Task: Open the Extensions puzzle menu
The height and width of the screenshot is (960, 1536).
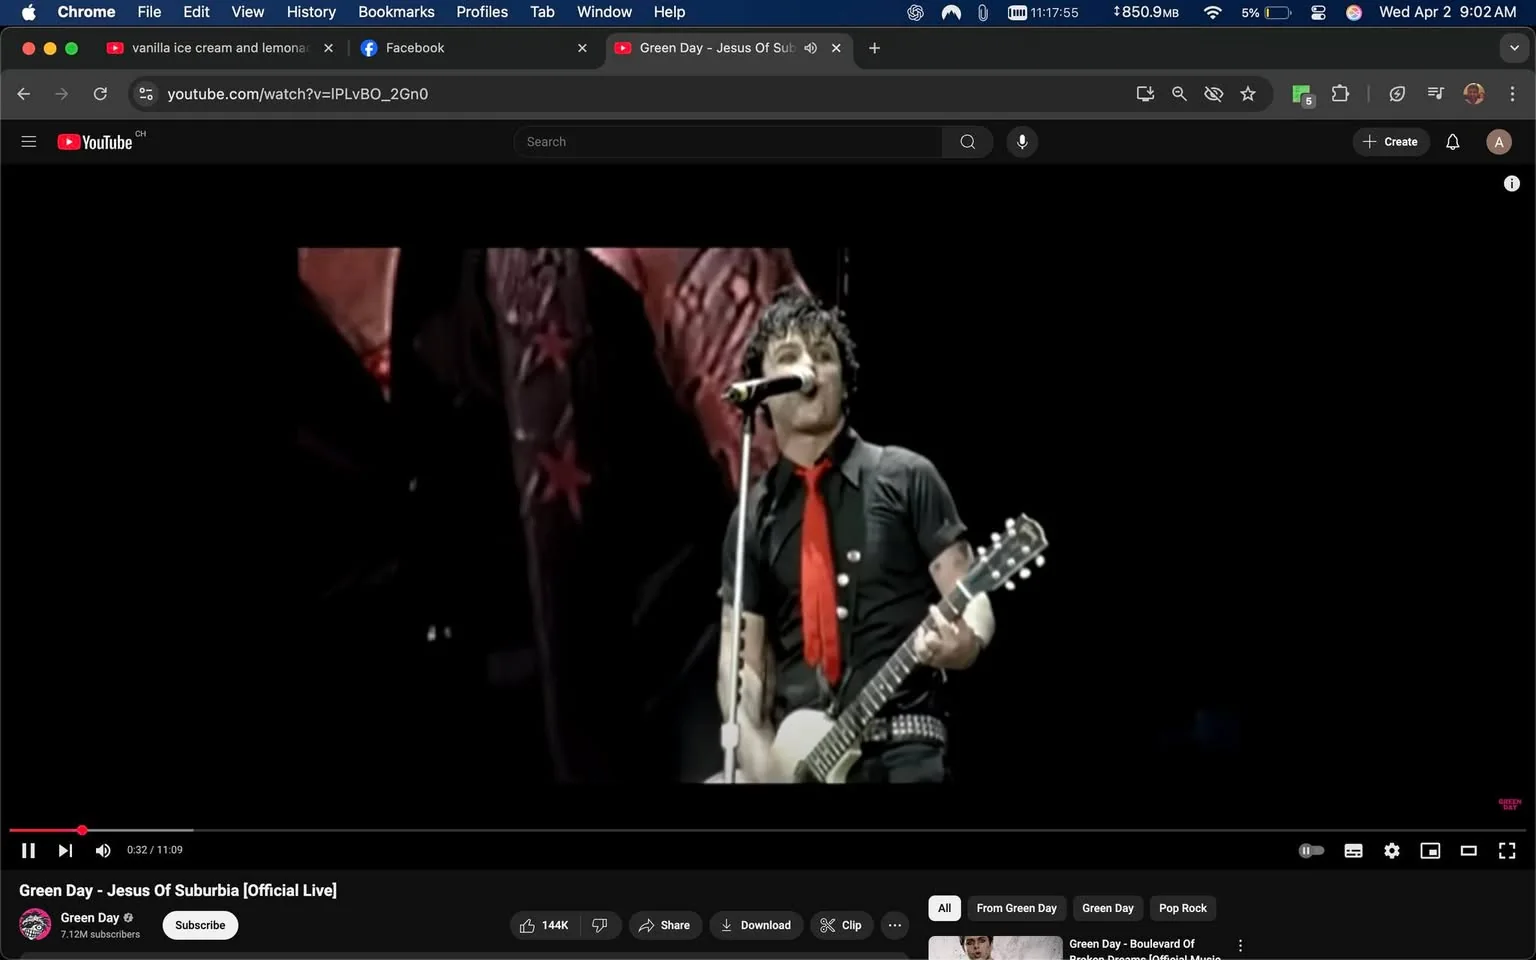Action: (1341, 94)
